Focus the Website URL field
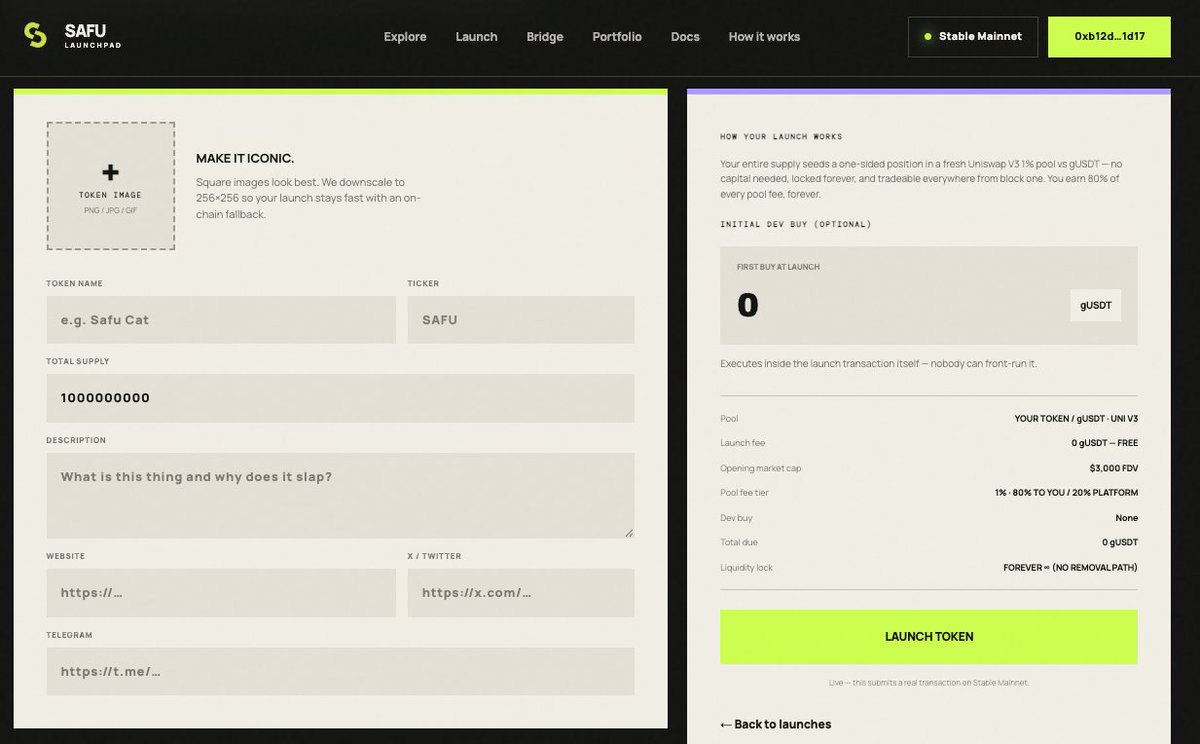The width and height of the screenshot is (1200, 744). (221, 593)
